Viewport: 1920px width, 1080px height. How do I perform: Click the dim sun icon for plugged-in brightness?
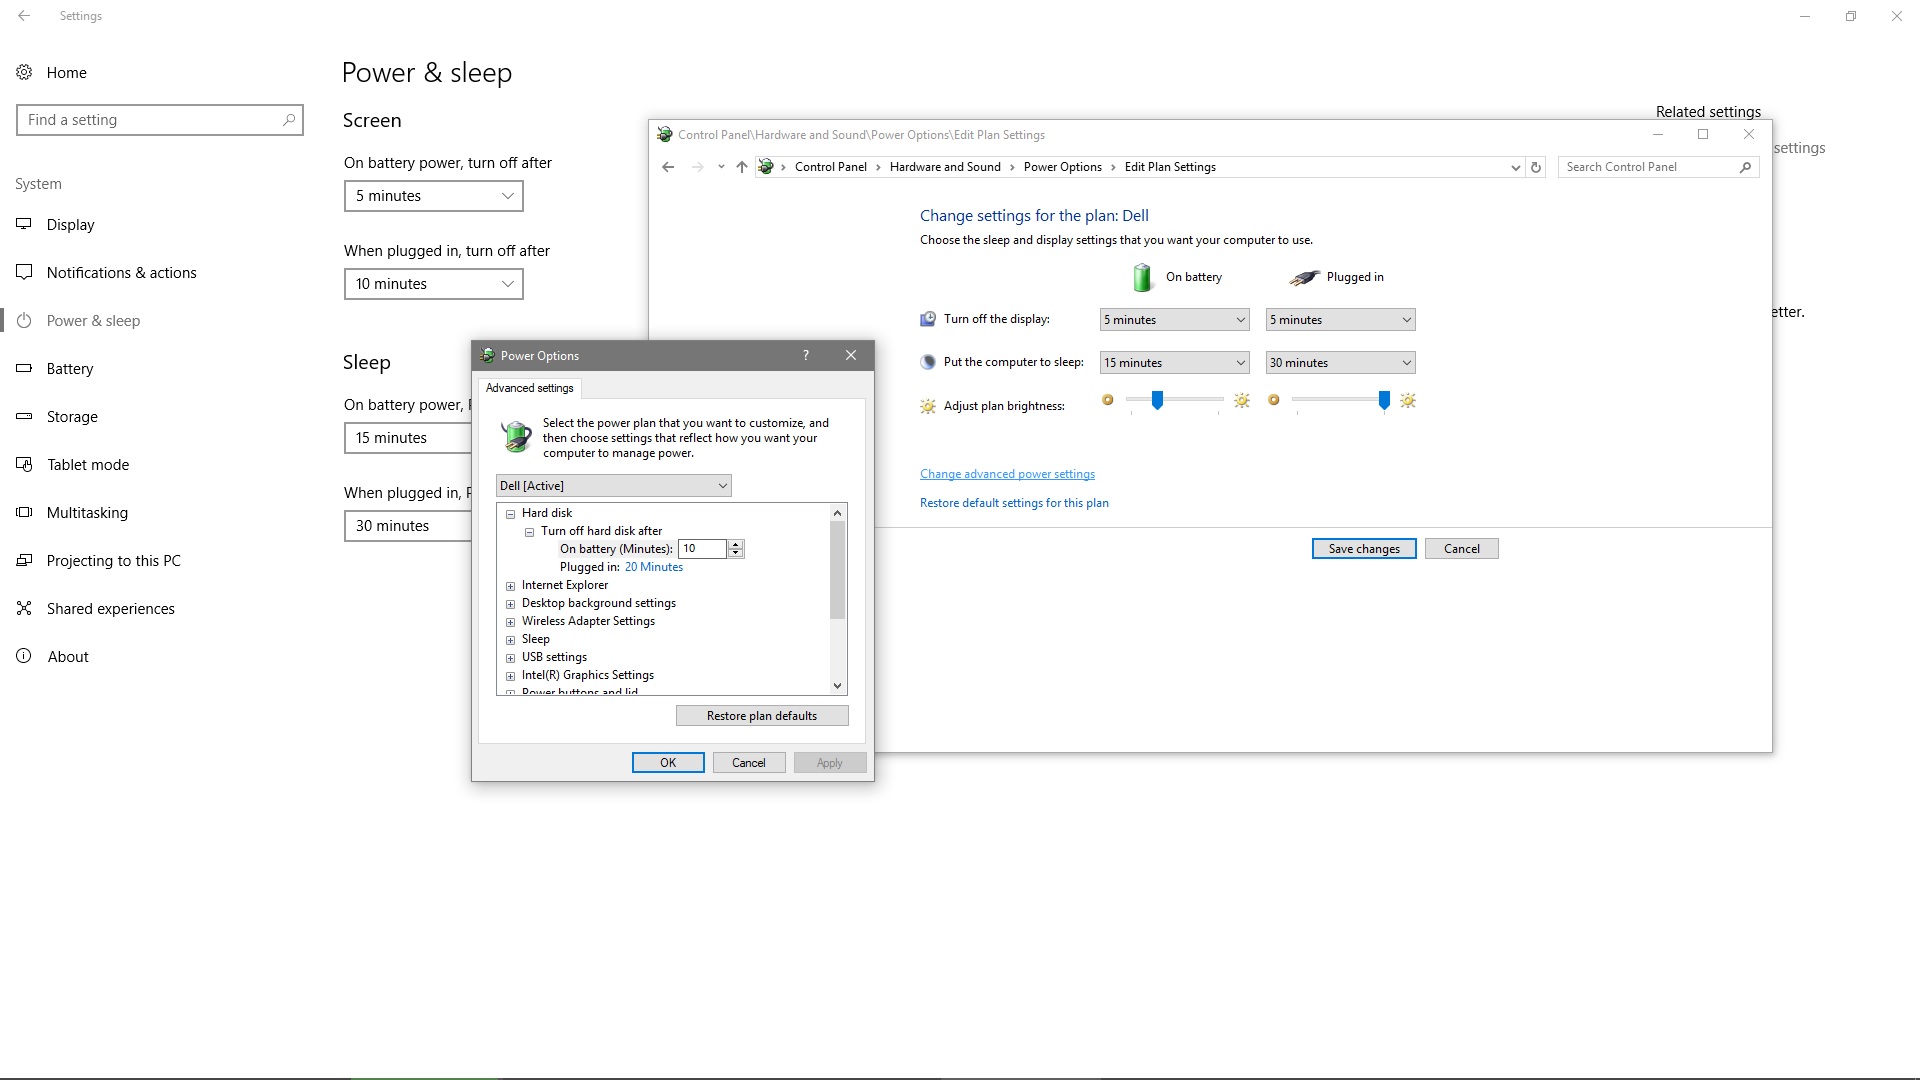(x=1274, y=400)
